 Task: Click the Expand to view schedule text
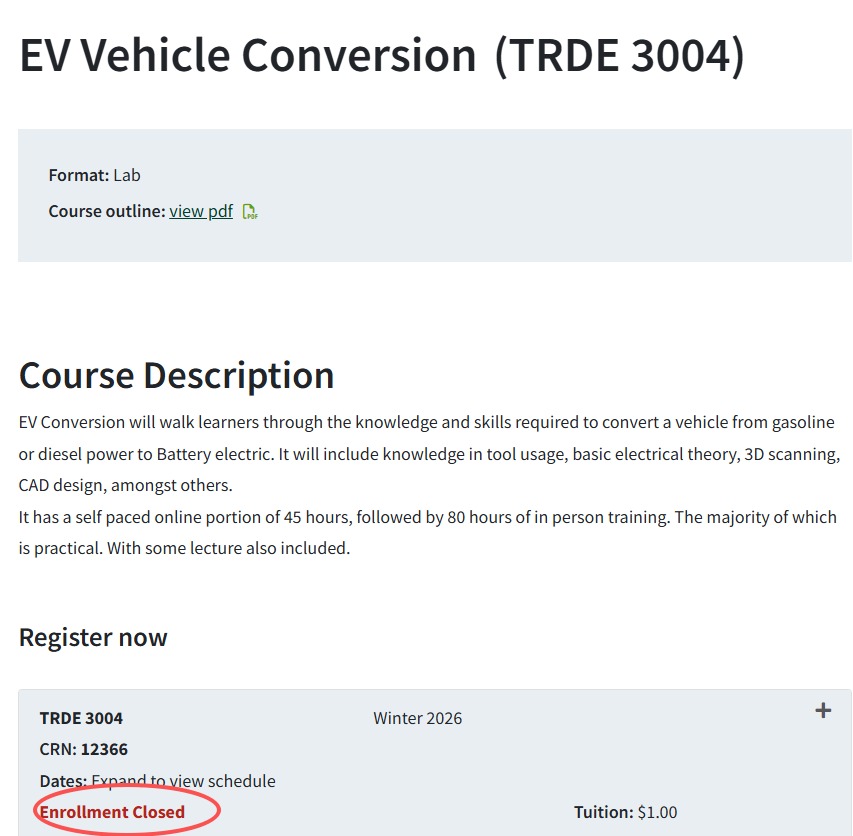click(183, 781)
